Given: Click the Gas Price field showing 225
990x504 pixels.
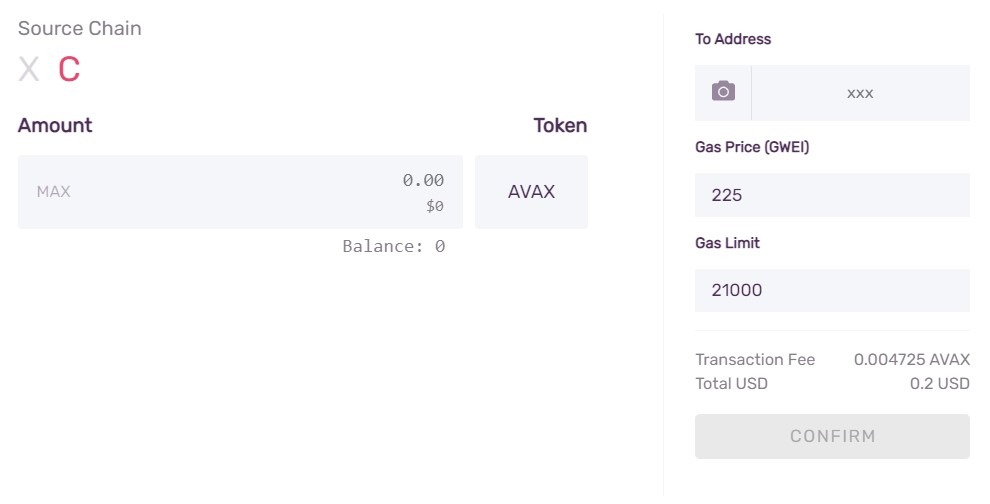Looking at the screenshot, I should click(x=832, y=195).
